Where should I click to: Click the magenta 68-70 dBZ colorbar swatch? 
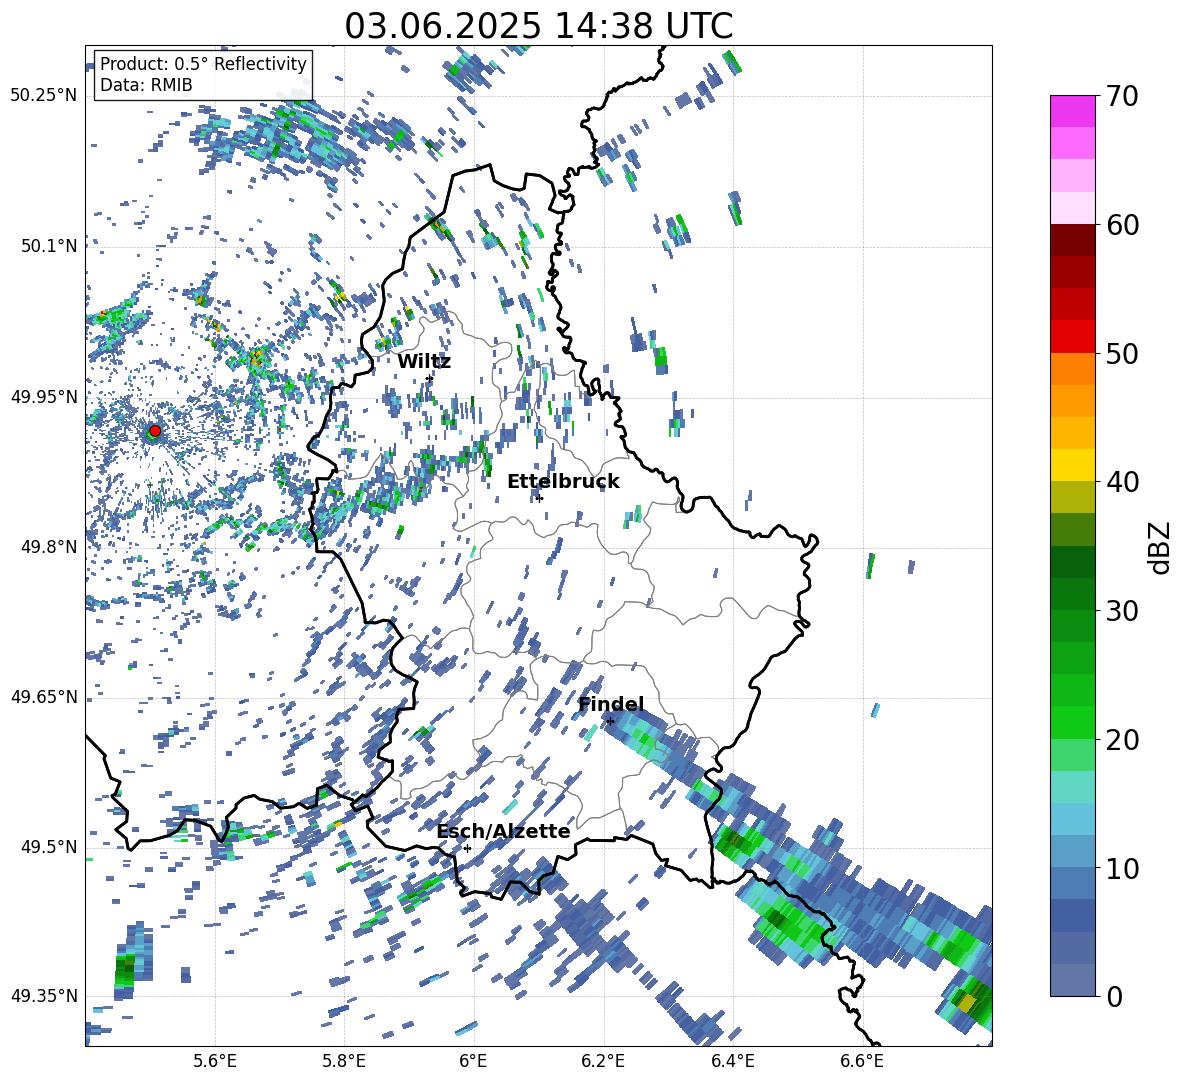click(1072, 111)
